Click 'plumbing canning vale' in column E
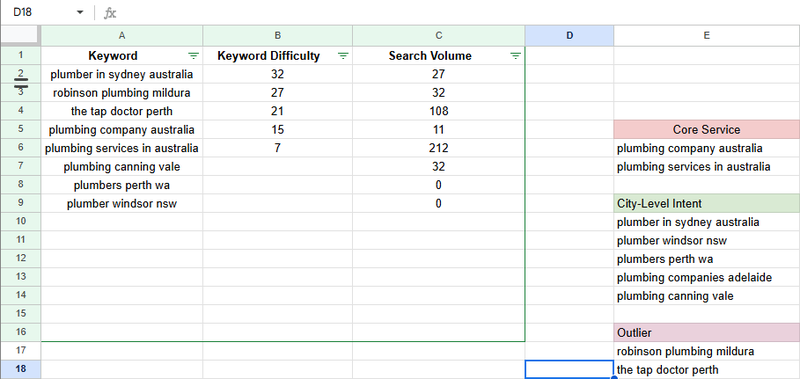 pyautogui.click(x=707, y=296)
